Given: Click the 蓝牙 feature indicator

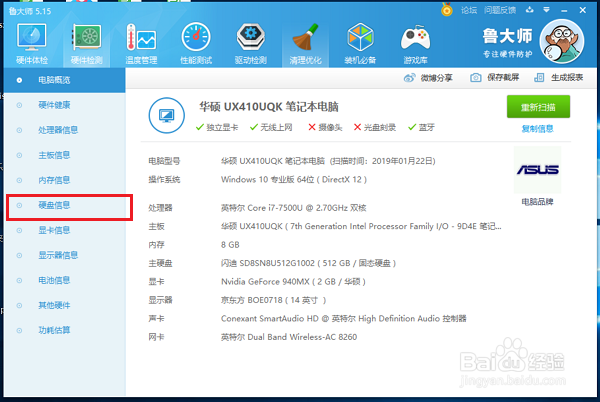Looking at the screenshot, I should coord(421,127).
